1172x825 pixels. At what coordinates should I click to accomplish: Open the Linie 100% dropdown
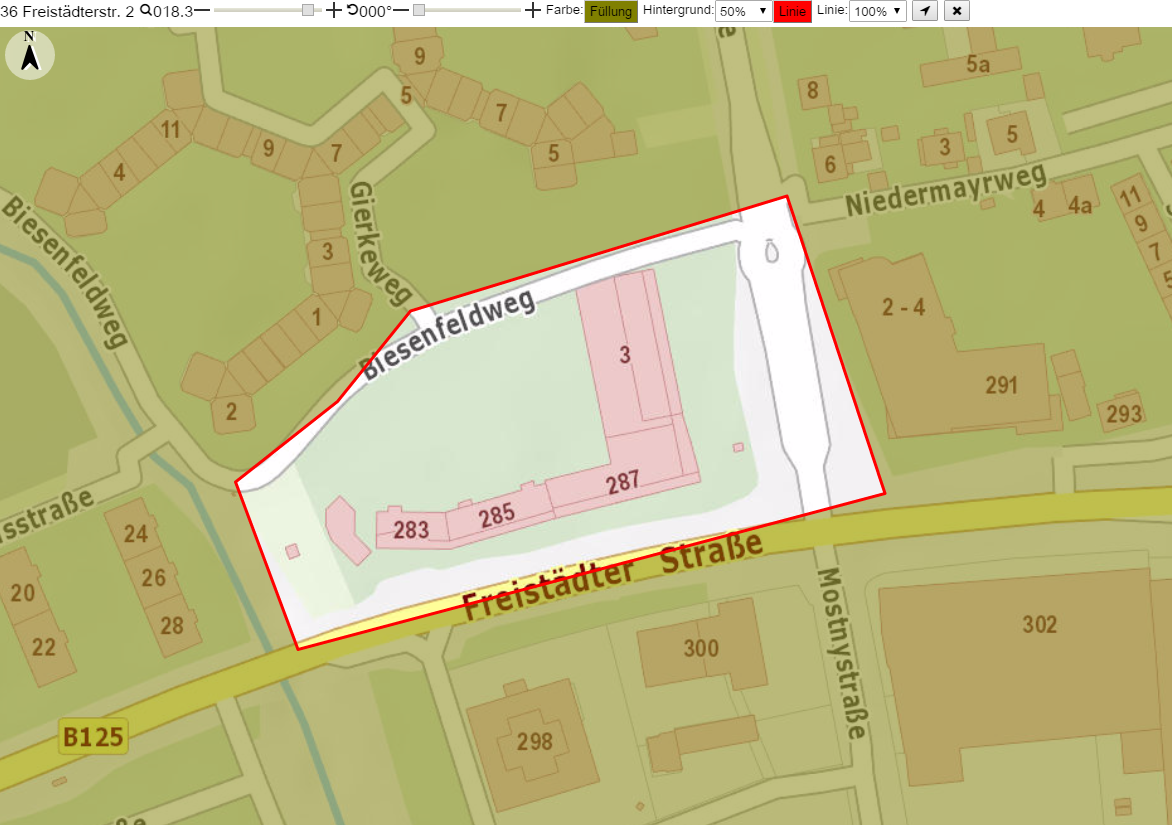point(878,11)
